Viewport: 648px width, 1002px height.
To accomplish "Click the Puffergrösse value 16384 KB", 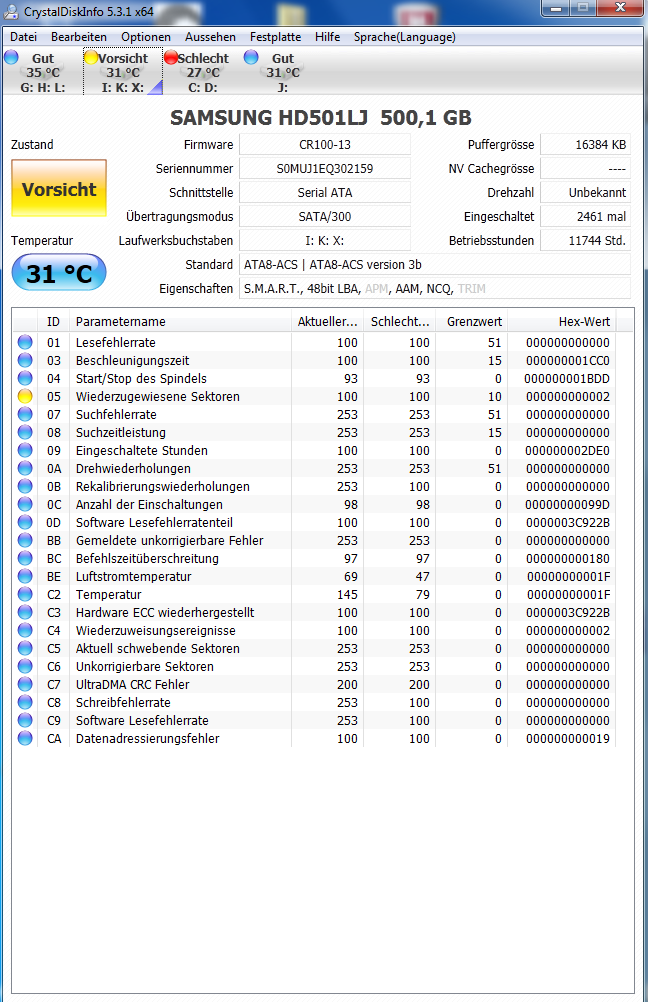I will pos(585,144).
